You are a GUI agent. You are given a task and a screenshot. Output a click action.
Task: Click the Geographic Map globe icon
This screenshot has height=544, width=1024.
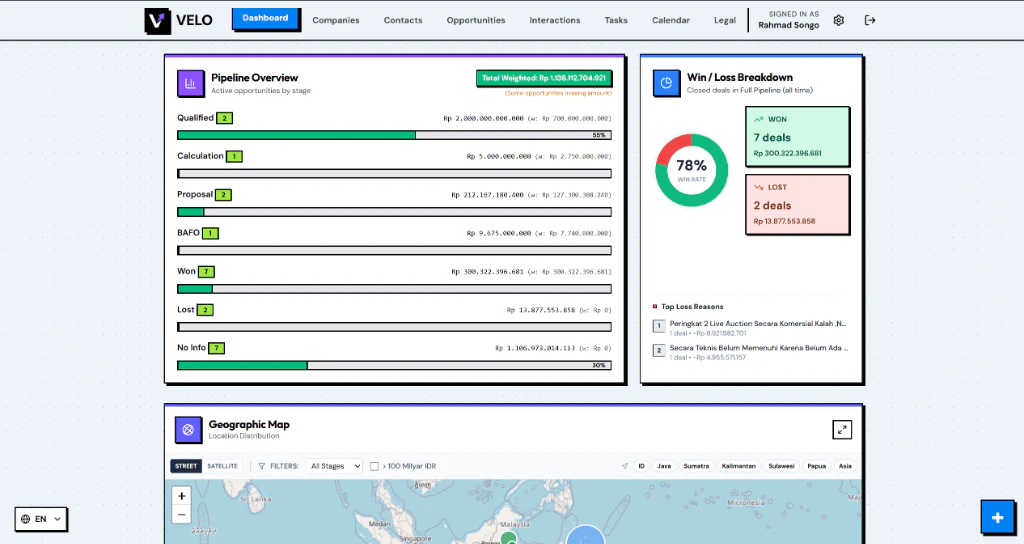[188, 430]
